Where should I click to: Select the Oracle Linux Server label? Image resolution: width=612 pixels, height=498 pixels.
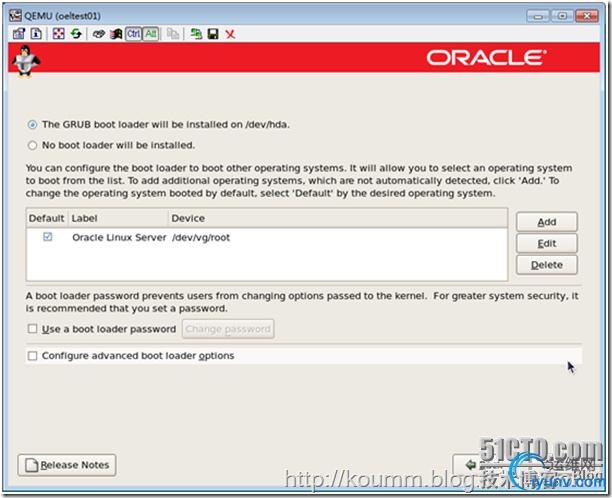[119, 237]
